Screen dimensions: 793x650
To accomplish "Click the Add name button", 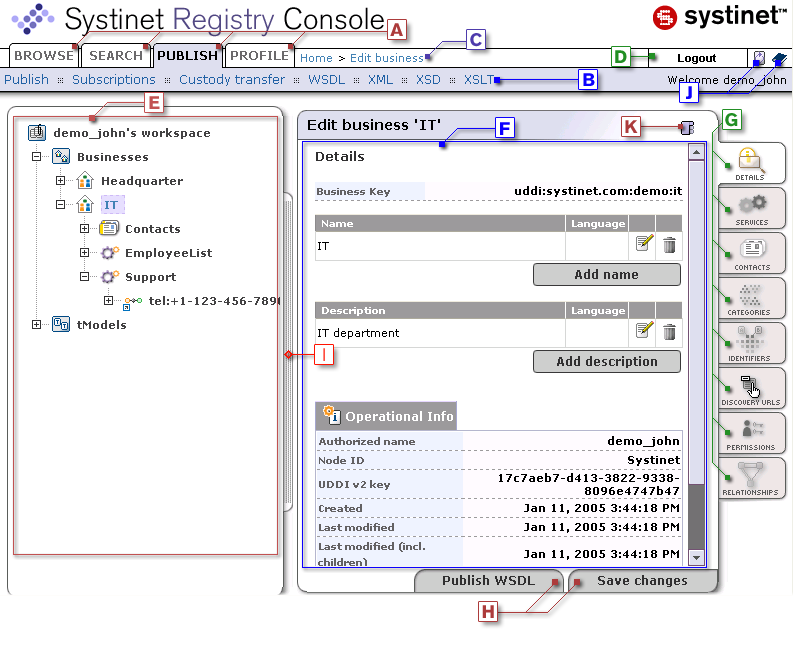I will click(x=606, y=275).
